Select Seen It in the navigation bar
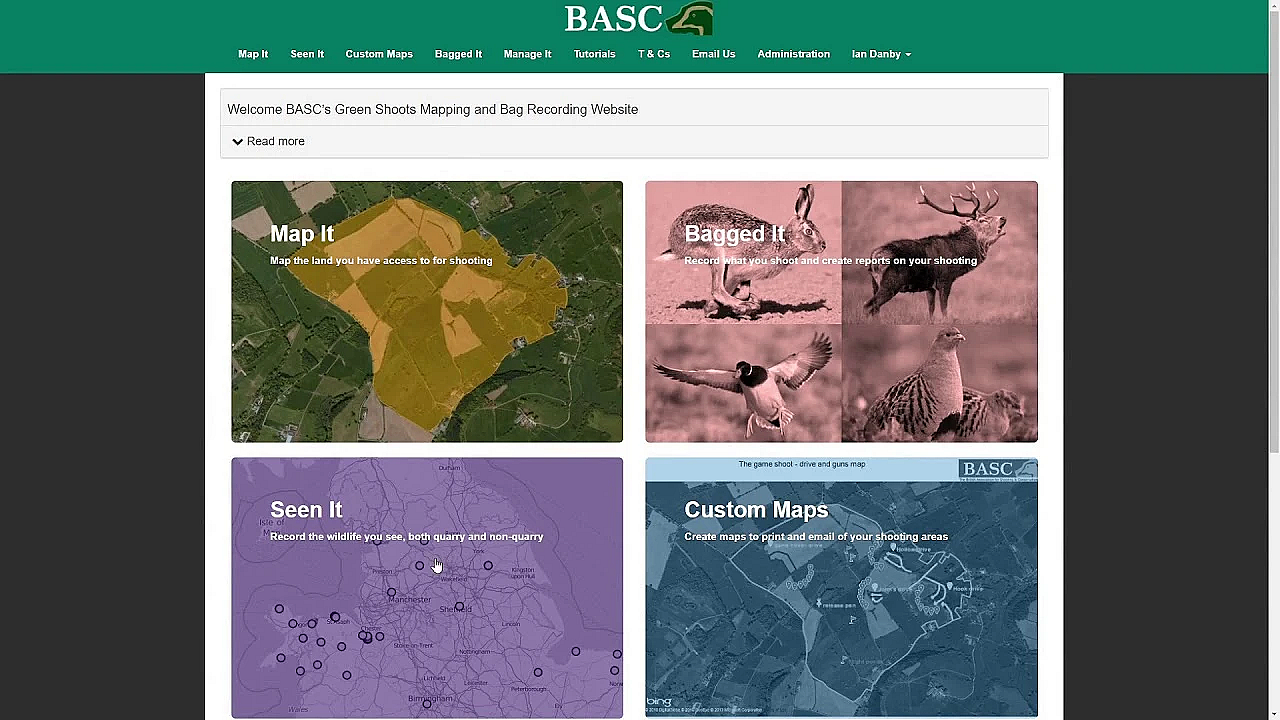Screen dimensions: 1280x720 (x=307, y=54)
